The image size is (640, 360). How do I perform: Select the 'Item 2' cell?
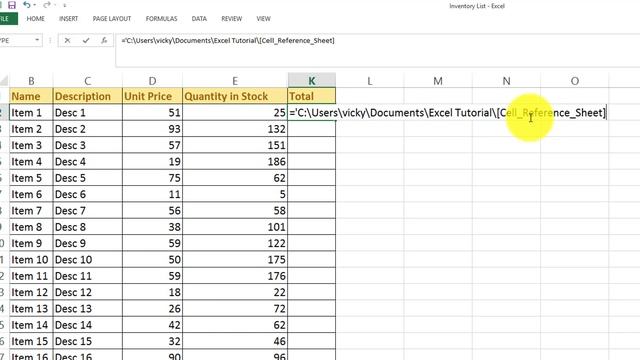31,129
